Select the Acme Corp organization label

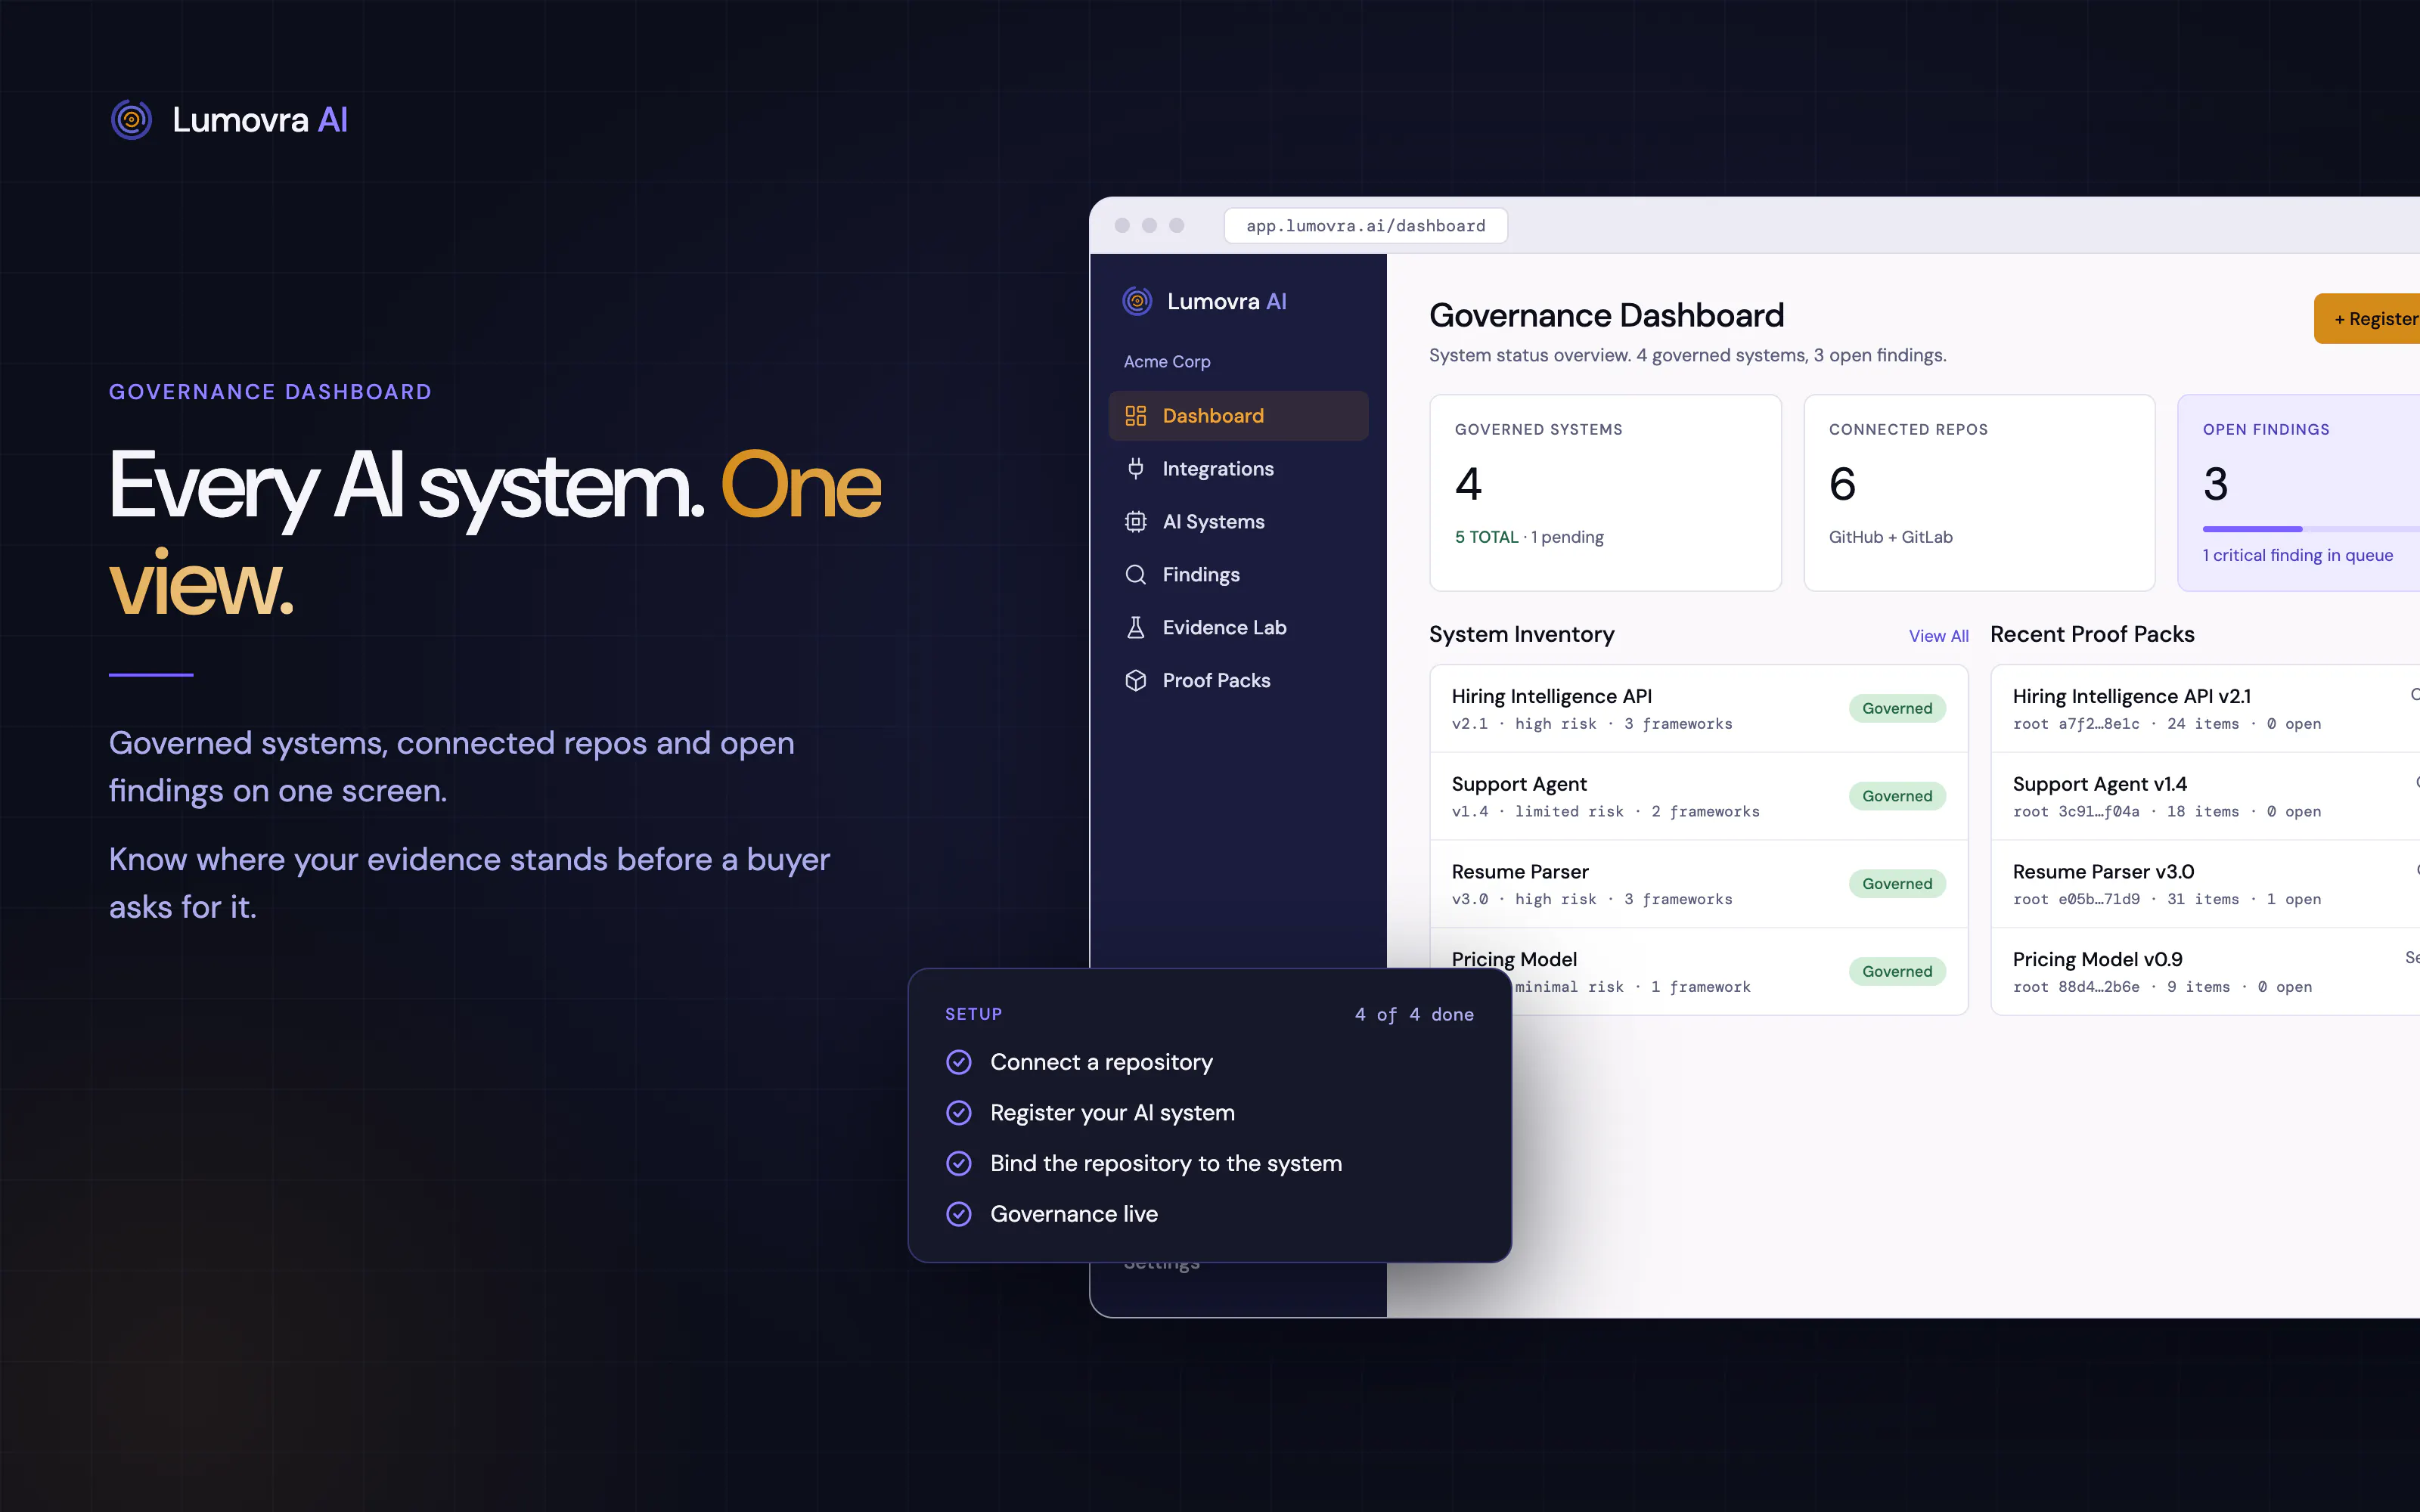coord(1167,362)
